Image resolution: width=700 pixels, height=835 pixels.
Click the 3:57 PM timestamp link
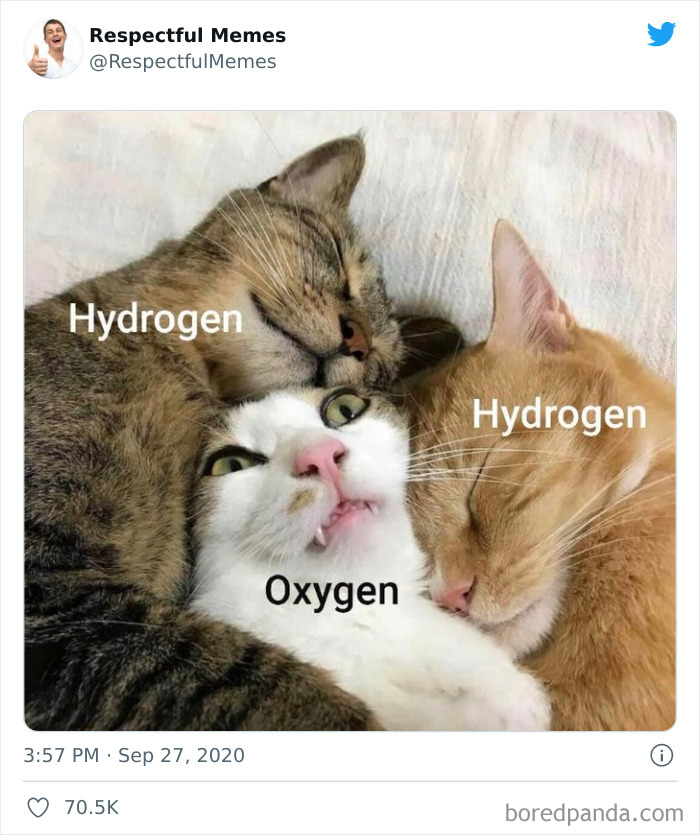(61, 755)
